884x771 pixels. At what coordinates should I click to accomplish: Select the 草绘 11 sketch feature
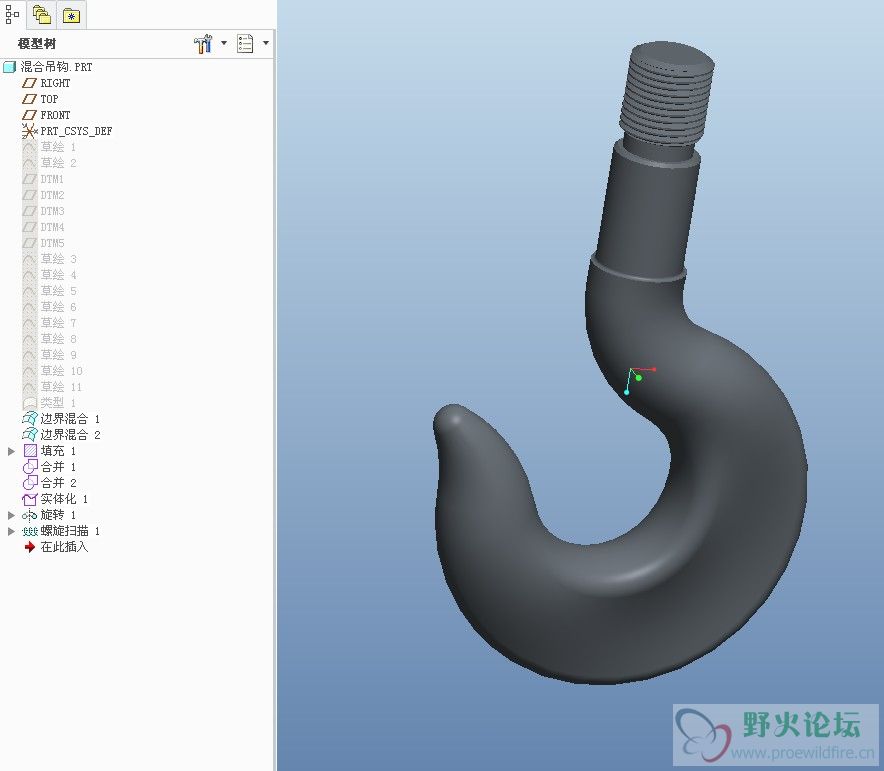click(61, 387)
